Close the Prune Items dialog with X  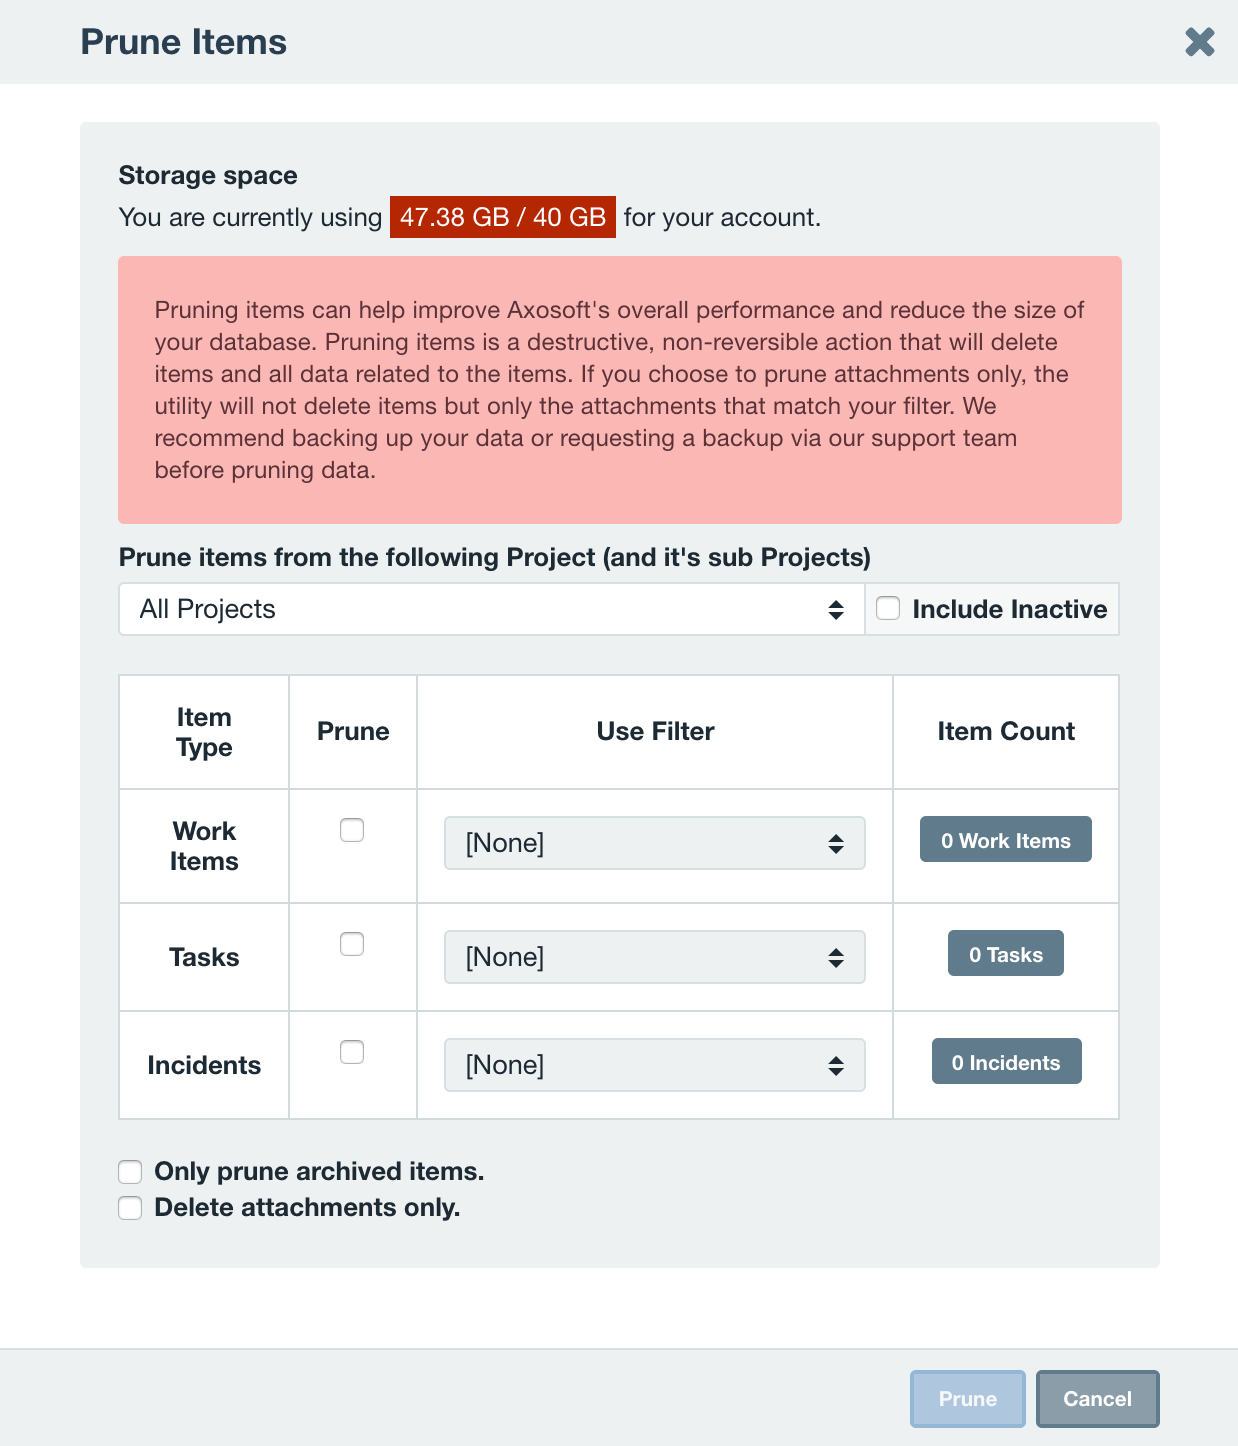1199,42
